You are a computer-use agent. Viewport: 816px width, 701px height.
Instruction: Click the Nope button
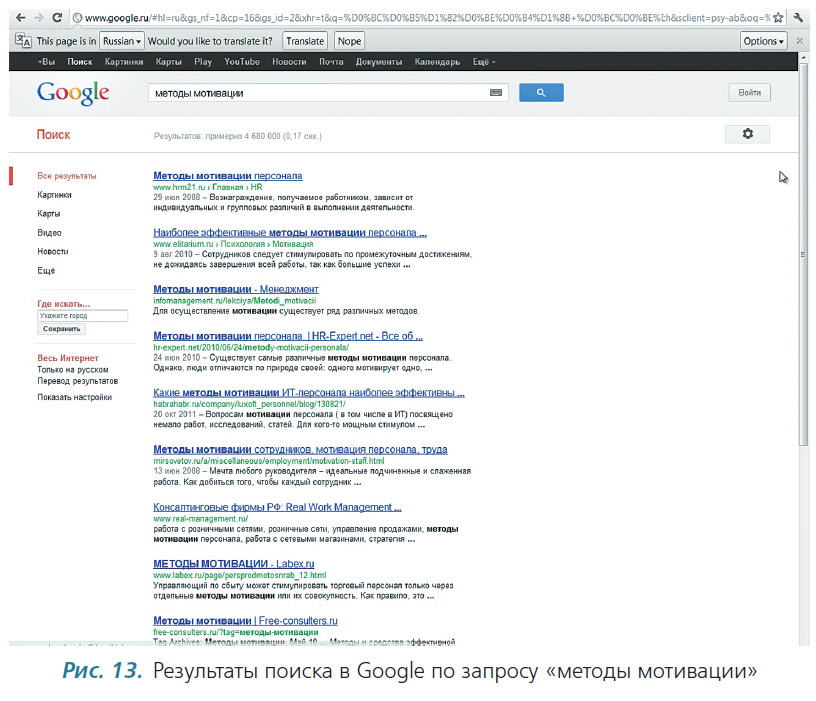tap(349, 41)
